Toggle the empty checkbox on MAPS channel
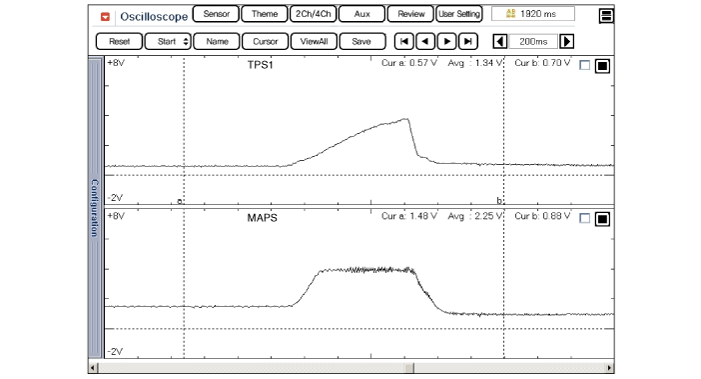Screen dimensions: 701x379 pos(584,218)
